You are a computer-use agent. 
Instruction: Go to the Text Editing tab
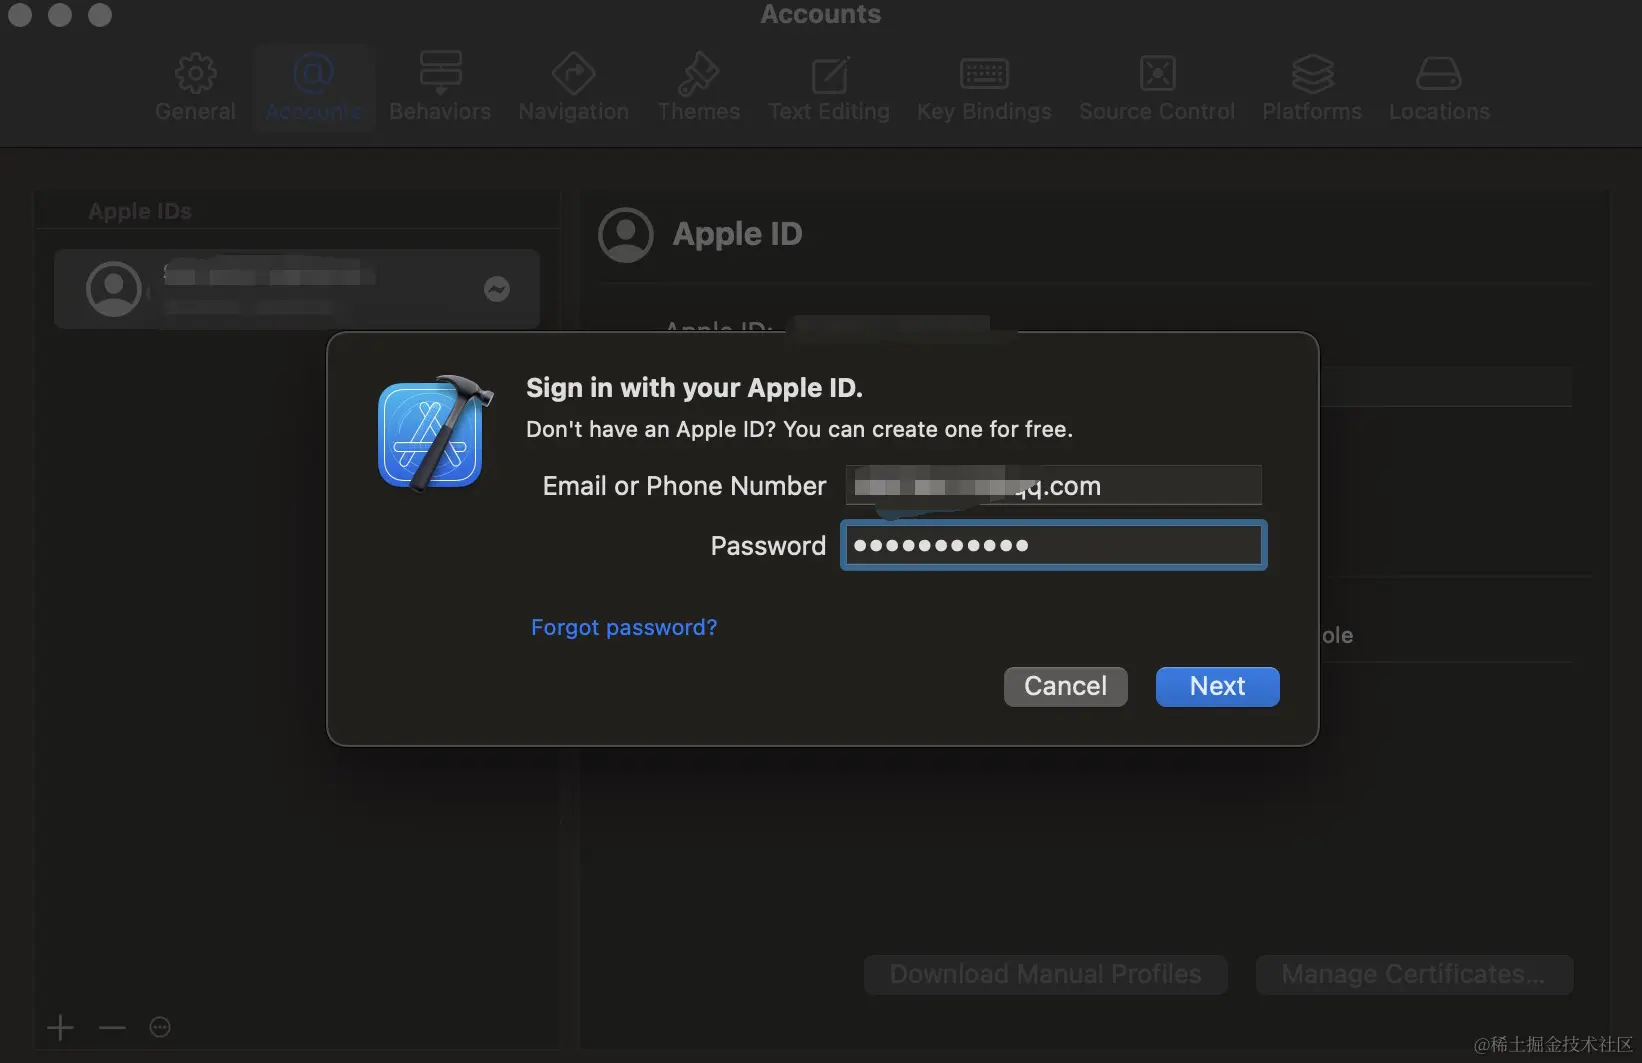click(829, 88)
